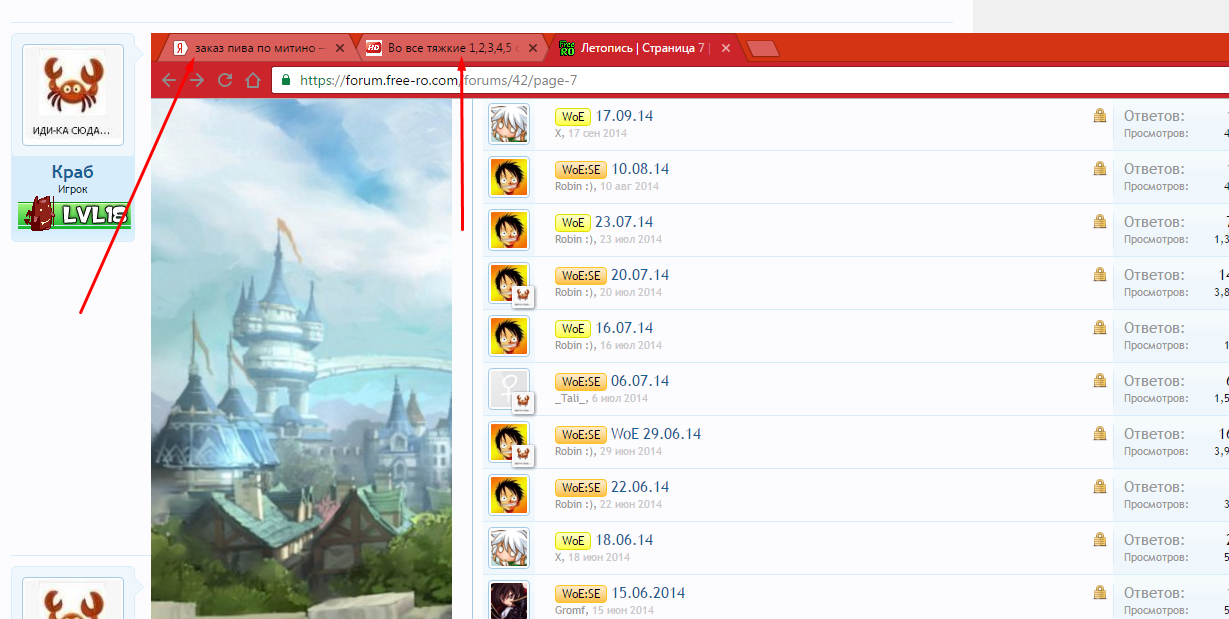This screenshot has width=1229, height=619.
Task: Close the 'заказ пива по митино' tab
Action: [341, 47]
